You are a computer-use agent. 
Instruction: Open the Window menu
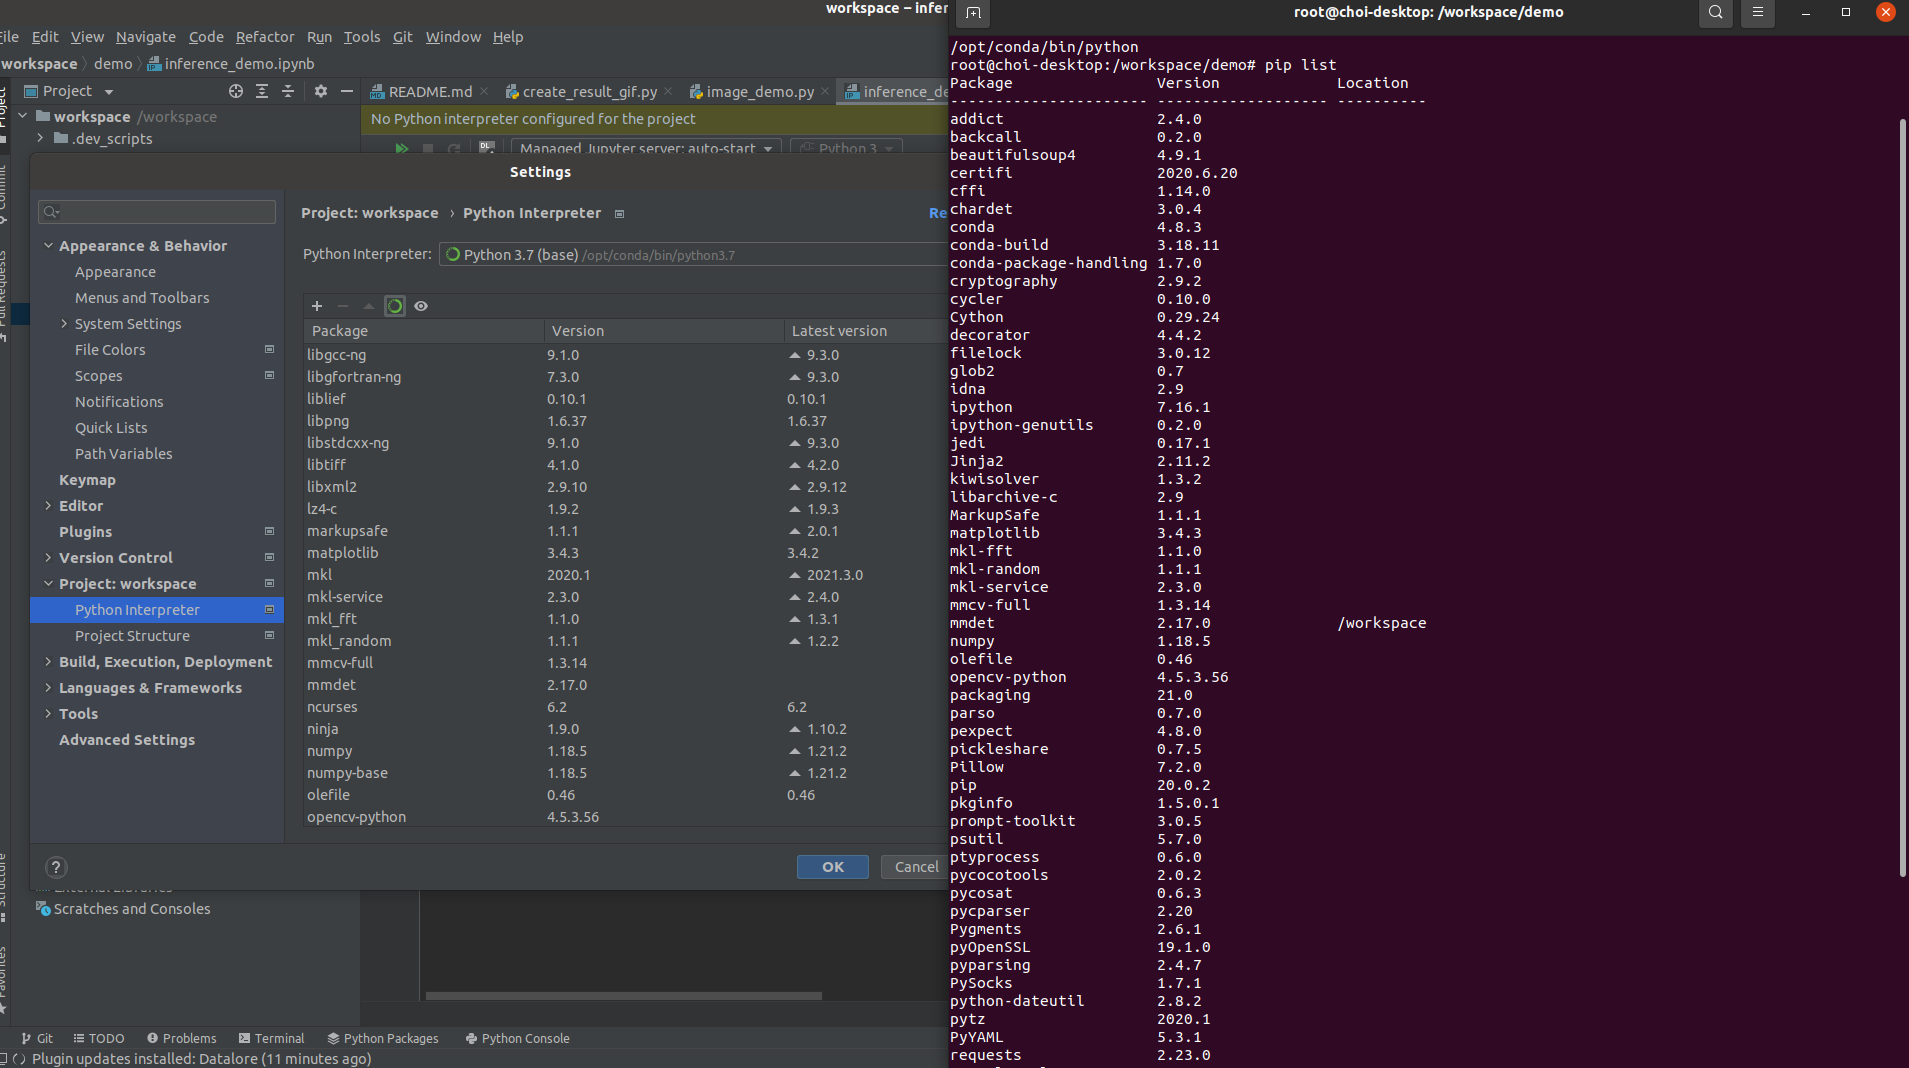point(453,37)
